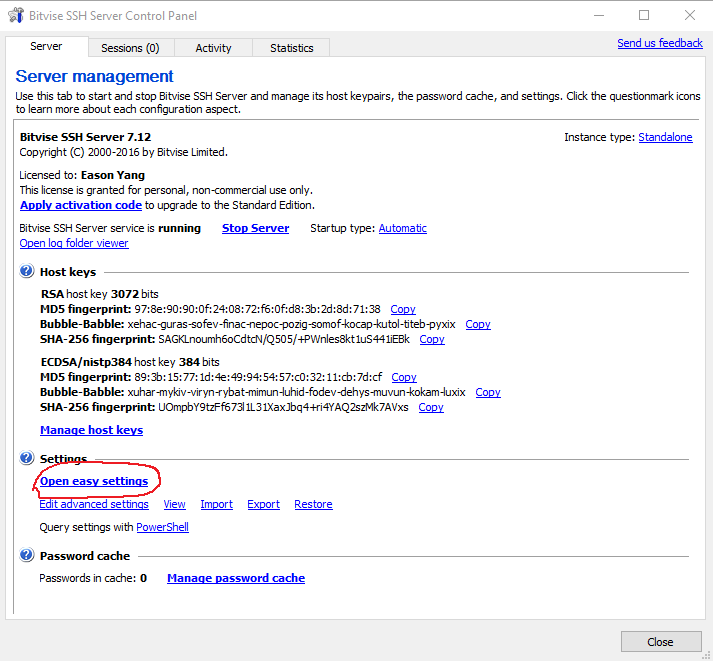Image resolution: width=713 pixels, height=661 pixels.
Task: Click the xehac-guras Bubble-Babble text
Action: [291, 324]
